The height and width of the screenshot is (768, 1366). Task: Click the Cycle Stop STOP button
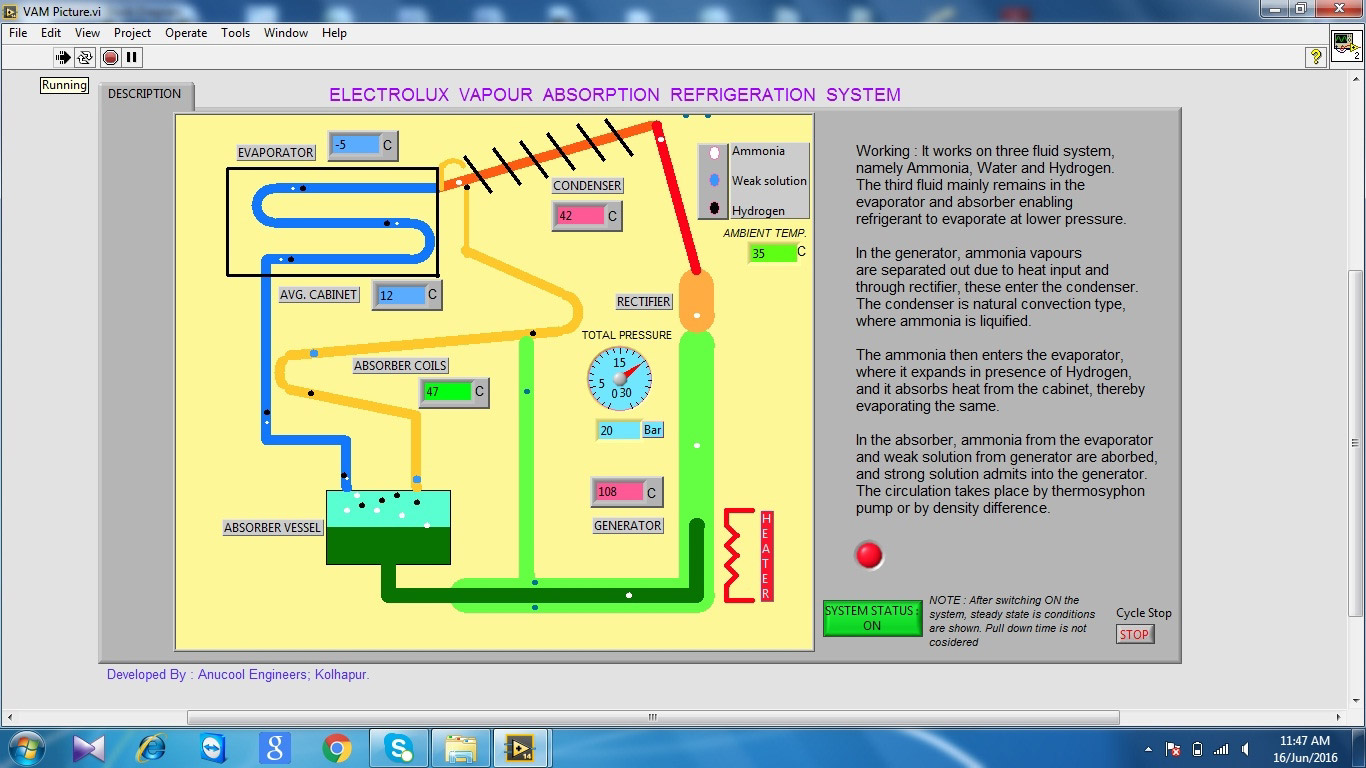click(x=1135, y=634)
